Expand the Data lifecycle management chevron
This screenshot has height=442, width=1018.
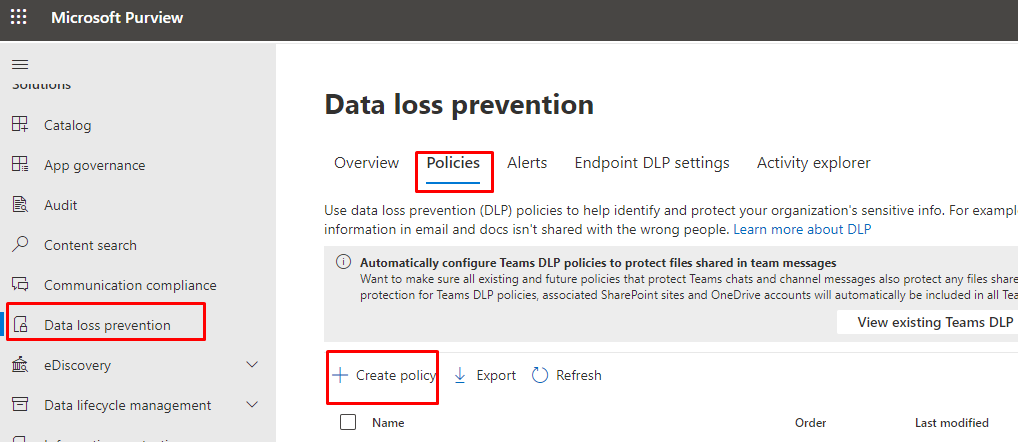(x=252, y=405)
